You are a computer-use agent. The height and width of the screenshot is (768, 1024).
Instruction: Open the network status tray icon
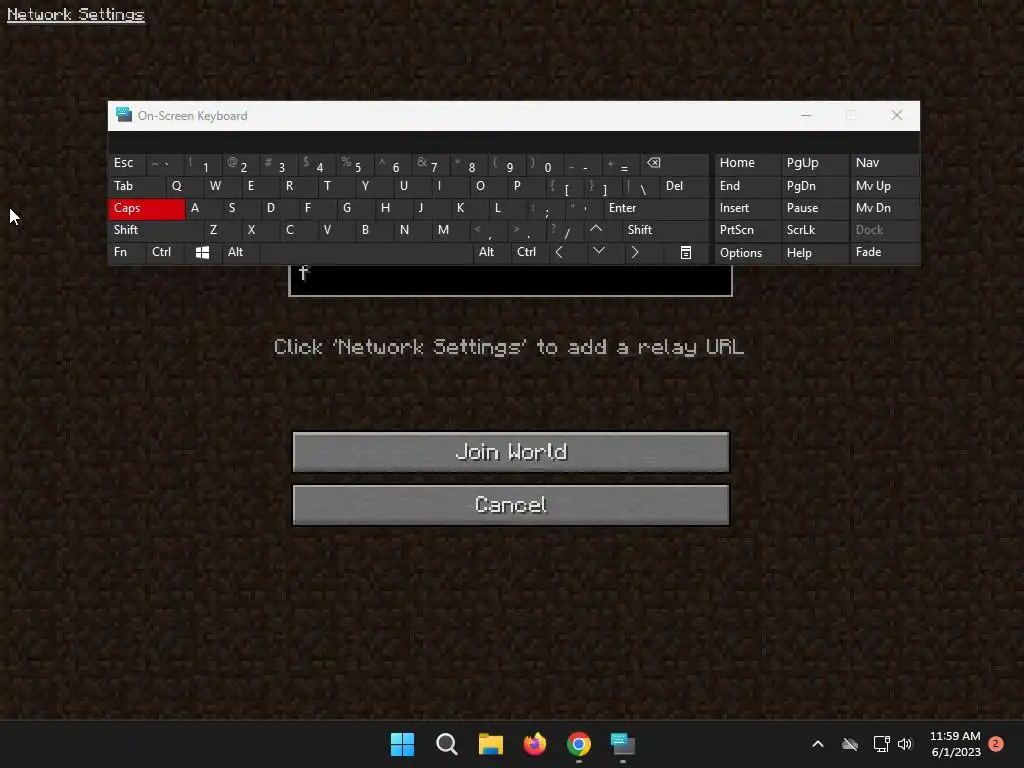pos(881,744)
